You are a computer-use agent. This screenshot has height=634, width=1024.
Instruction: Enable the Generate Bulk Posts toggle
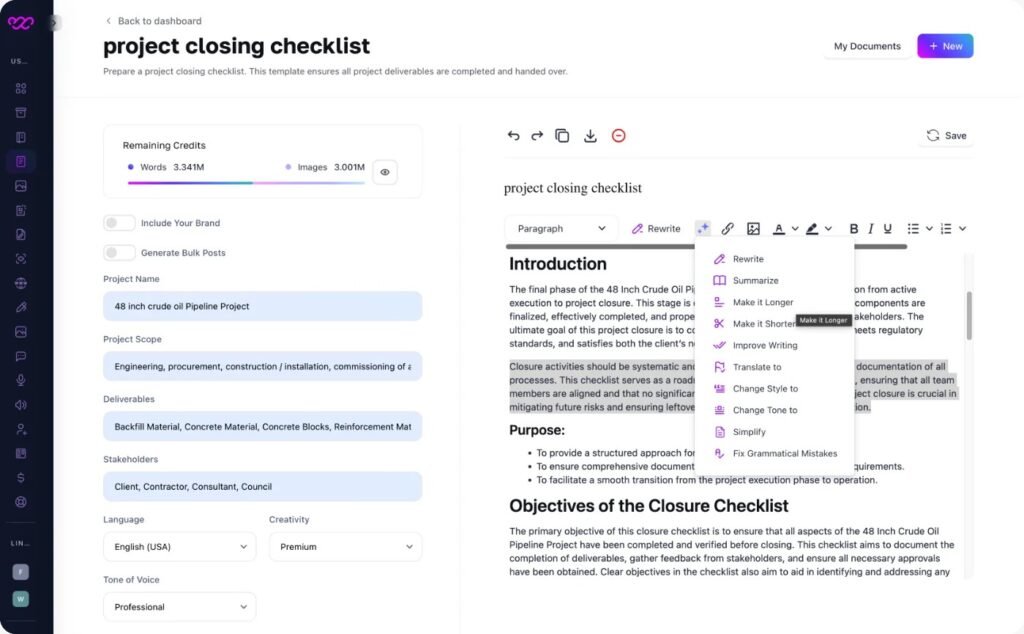(119, 253)
